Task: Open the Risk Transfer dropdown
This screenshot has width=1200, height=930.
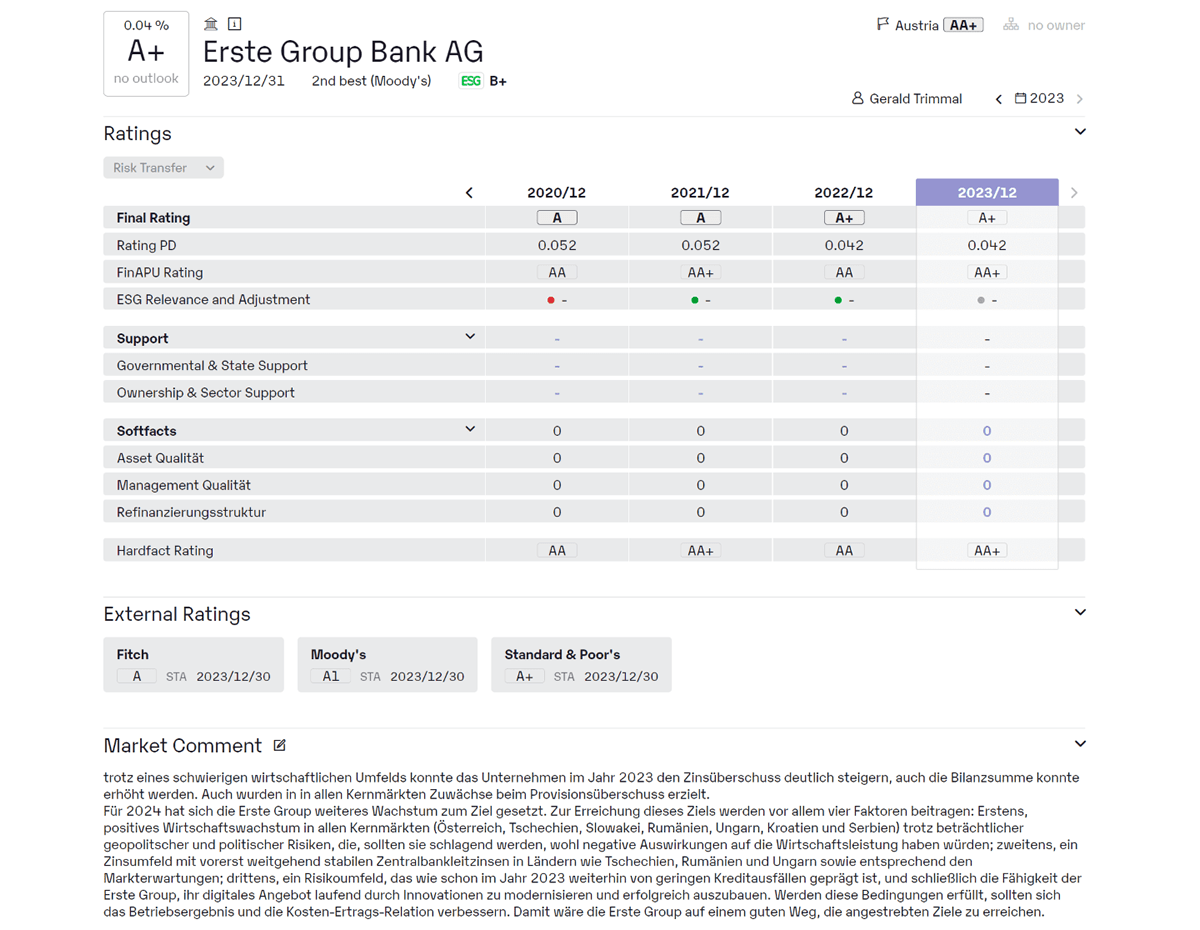Action: tap(163, 168)
